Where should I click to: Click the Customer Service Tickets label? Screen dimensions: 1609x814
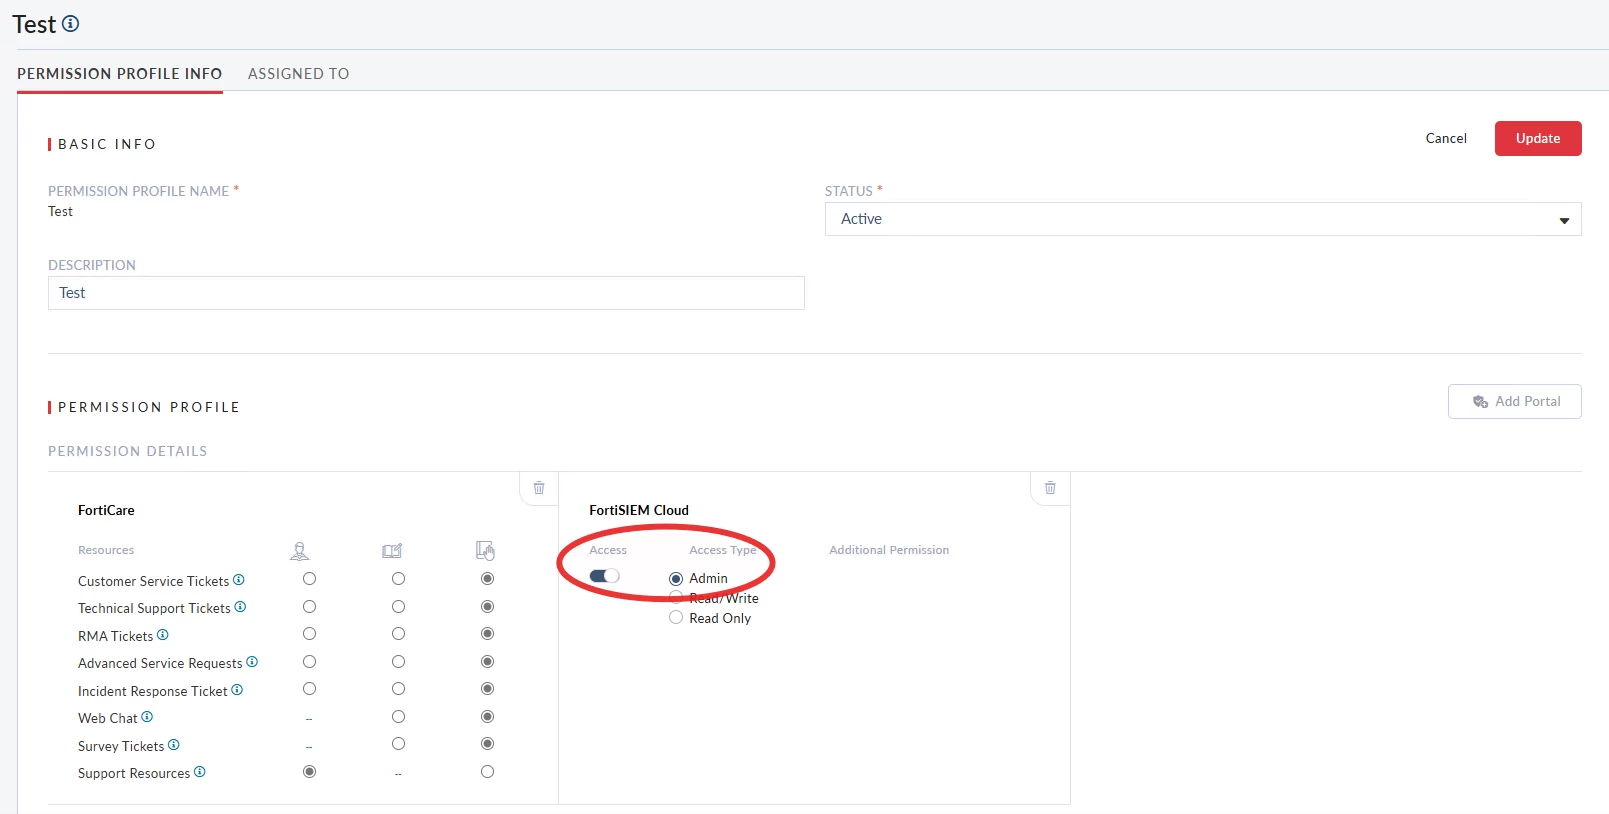click(x=154, y=581)
